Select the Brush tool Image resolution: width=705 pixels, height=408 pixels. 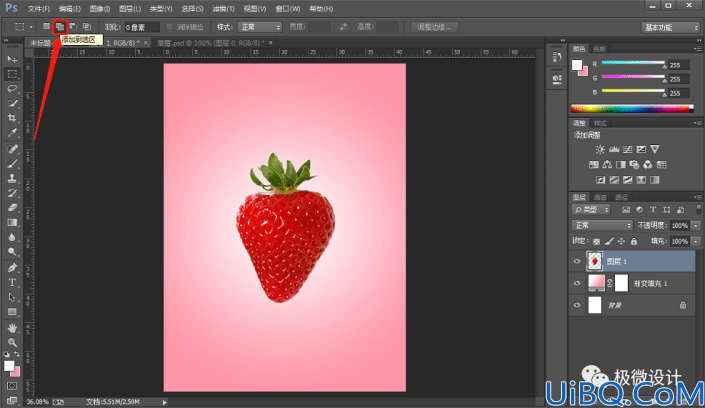click(x=12, y=164)
